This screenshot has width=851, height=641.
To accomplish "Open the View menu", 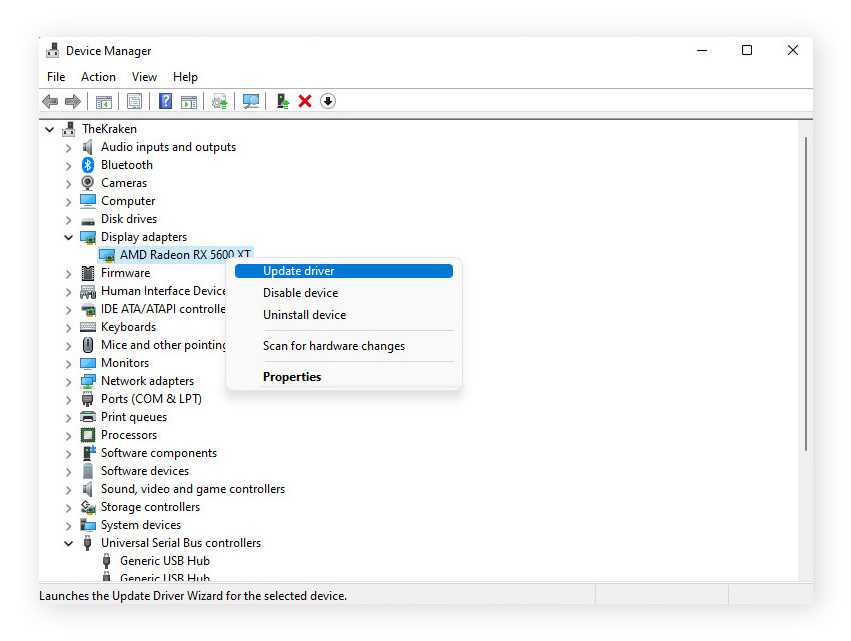I will click(x=144, y=77).
